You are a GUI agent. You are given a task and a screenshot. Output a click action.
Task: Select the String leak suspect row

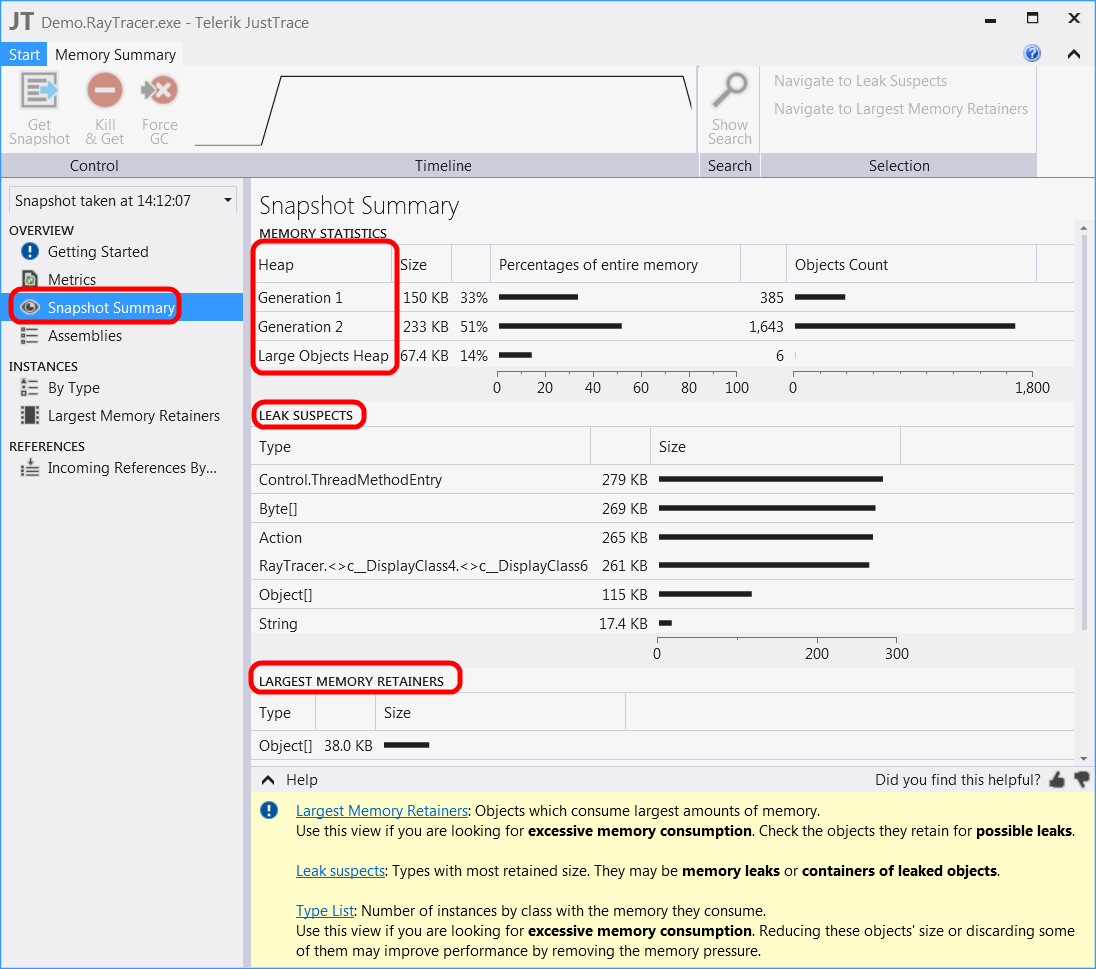(x=662, y=624)
